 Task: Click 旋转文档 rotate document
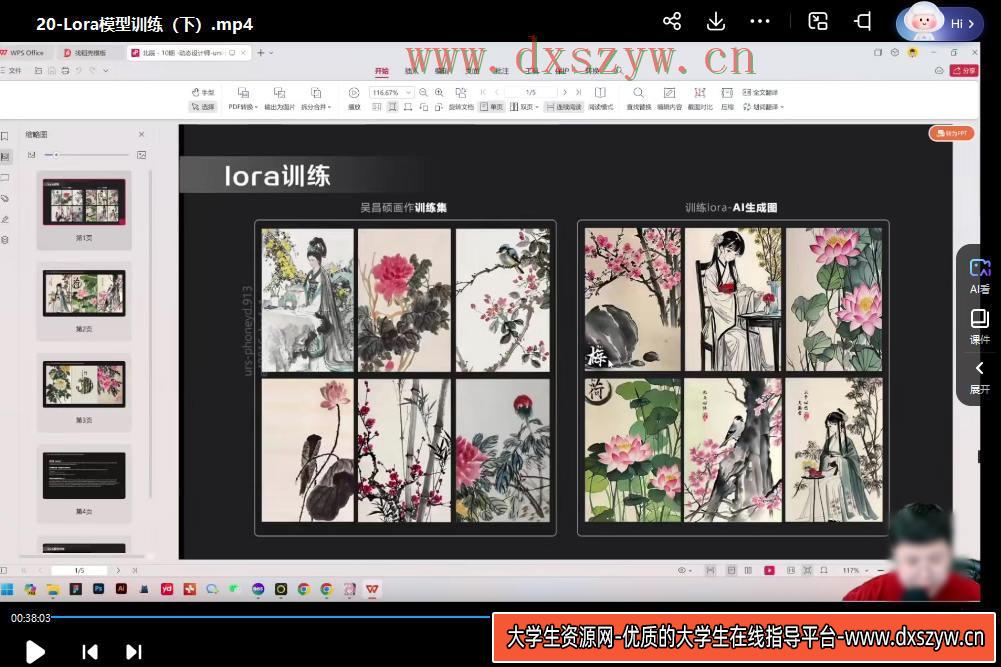click(461, 99)
